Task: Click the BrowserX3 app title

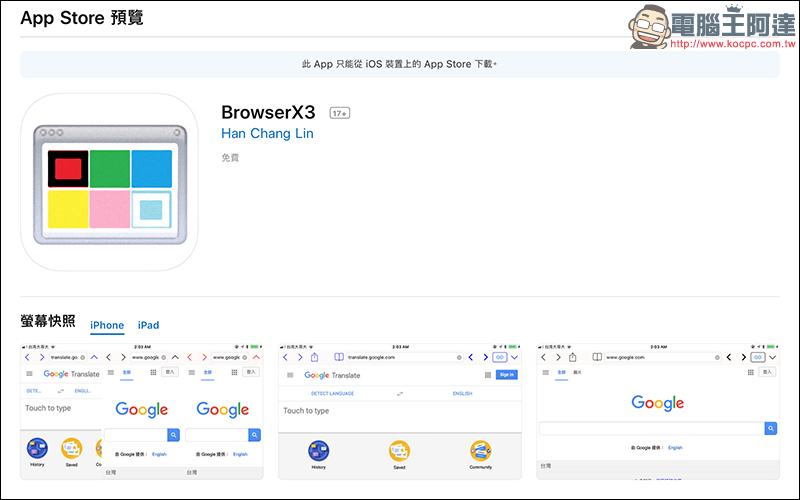Action: [x=268, y=112]
